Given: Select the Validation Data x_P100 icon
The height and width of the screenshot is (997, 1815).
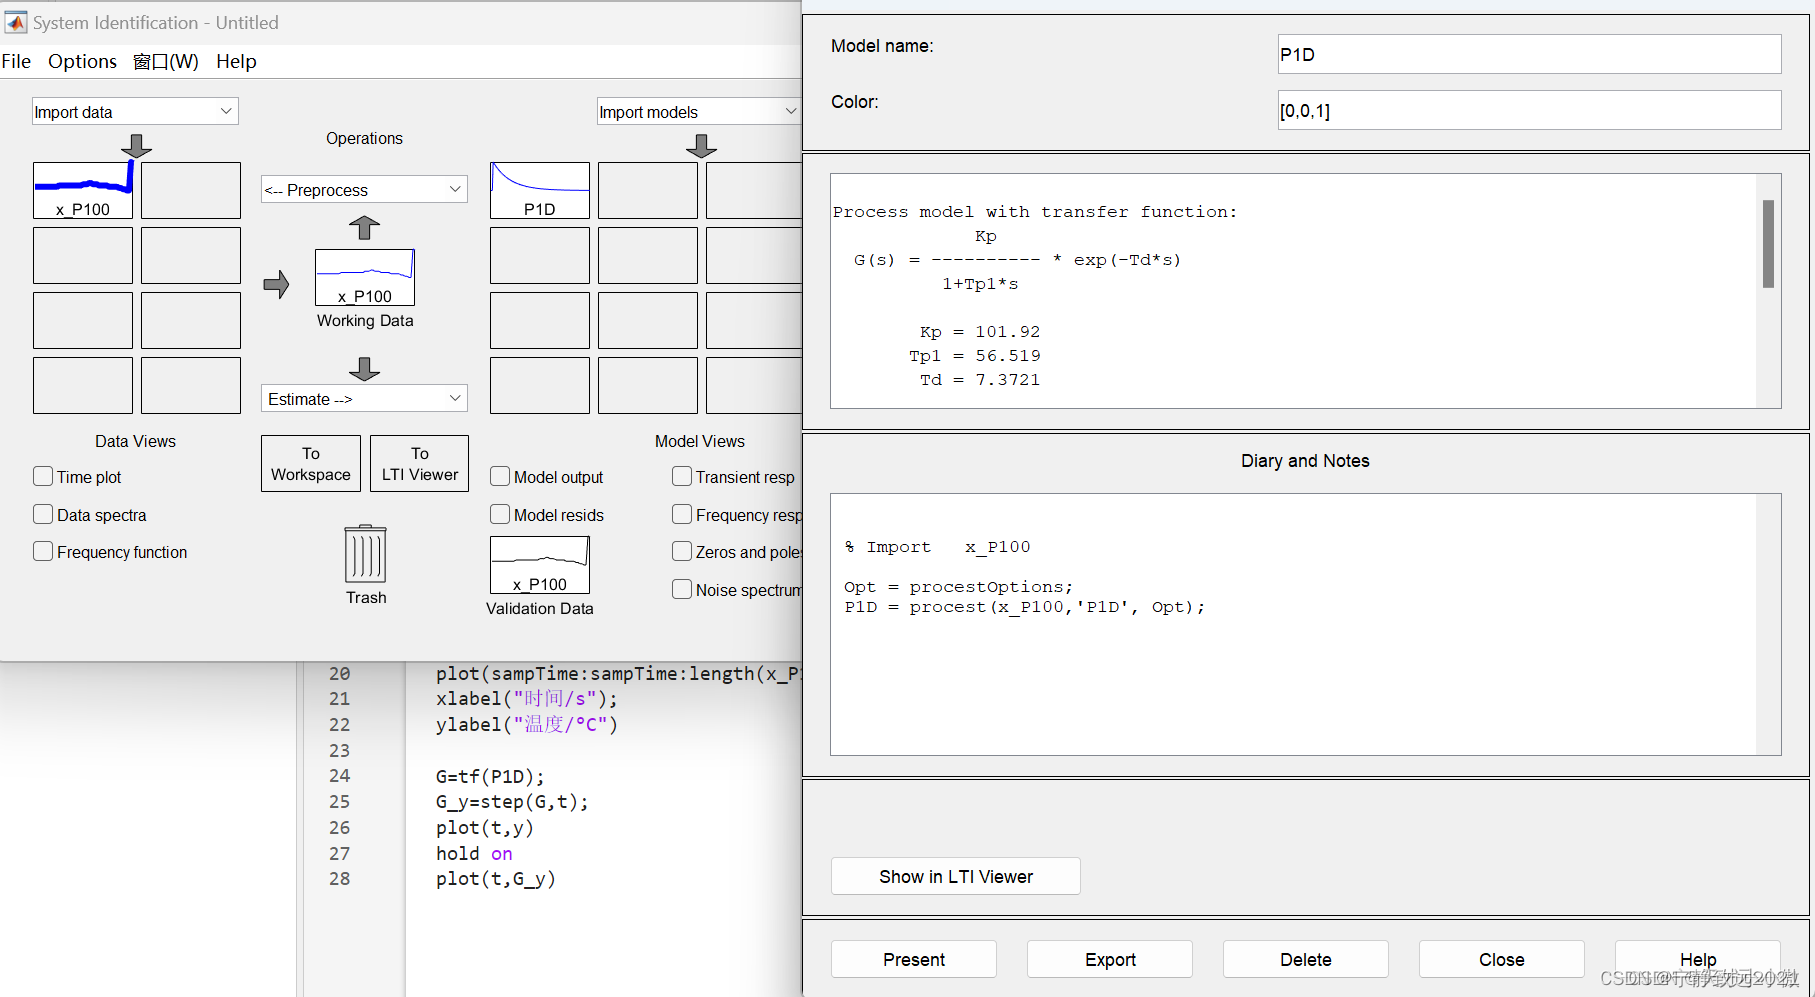Looking at the screenshot, I should pyautogui.click(x=539, y=565).
